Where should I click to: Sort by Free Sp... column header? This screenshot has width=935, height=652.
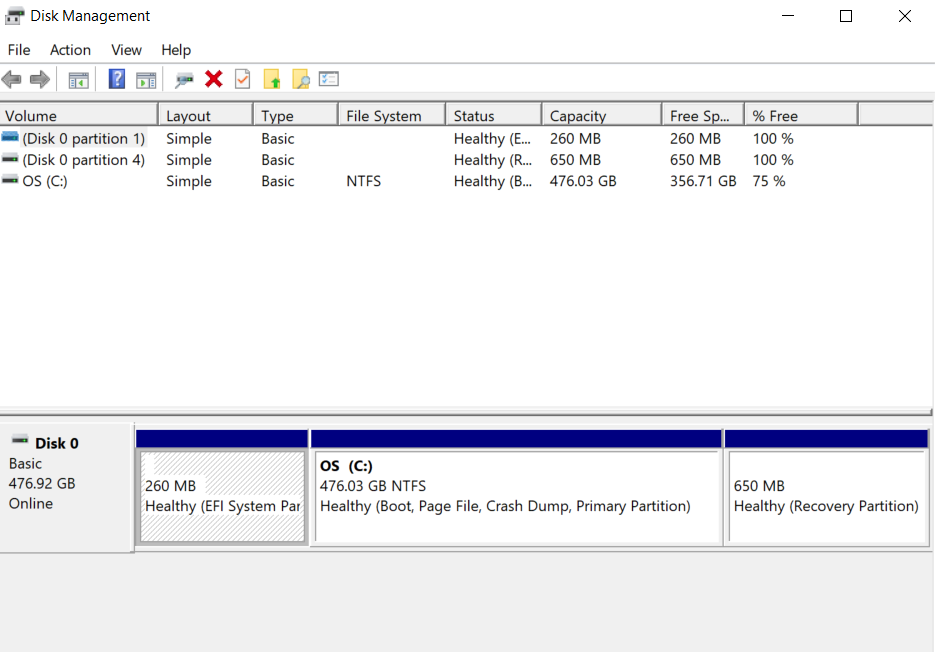click(x=703, y=115)
